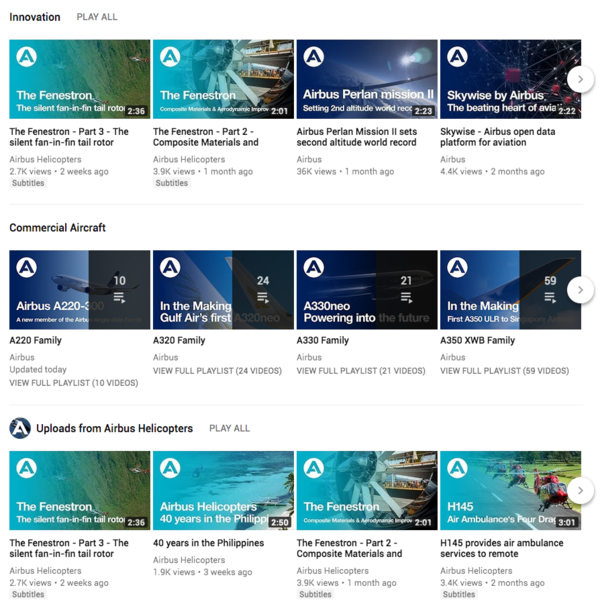Open H145 Air Ambulance video thumbnail
The width and height of the screenshot is (600, 608).
510,491
